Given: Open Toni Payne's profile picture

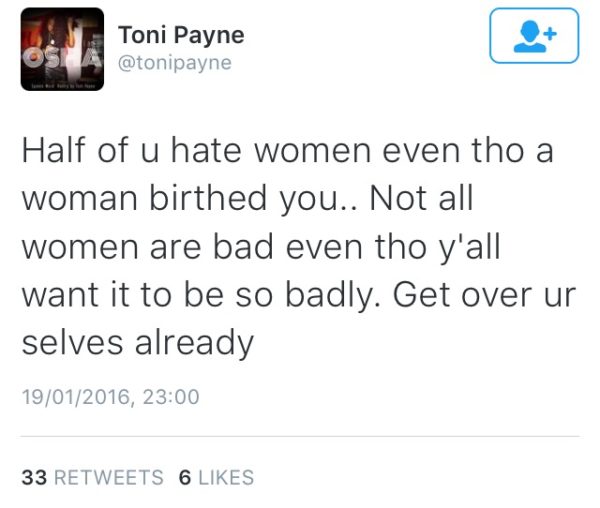Looking at the screenshot, I should (62, 49).
